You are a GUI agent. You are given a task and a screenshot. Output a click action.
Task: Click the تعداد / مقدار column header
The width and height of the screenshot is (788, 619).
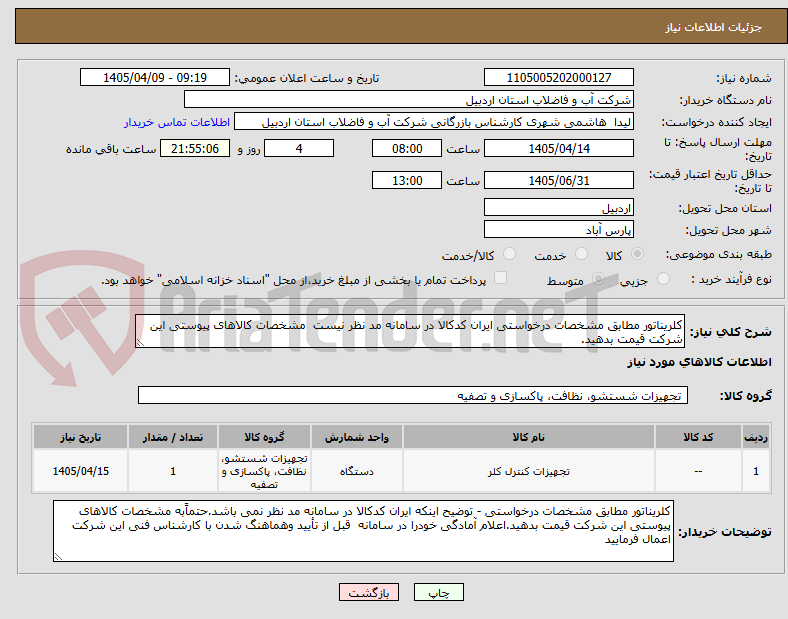pyautogui.click(x=173, y=437)
